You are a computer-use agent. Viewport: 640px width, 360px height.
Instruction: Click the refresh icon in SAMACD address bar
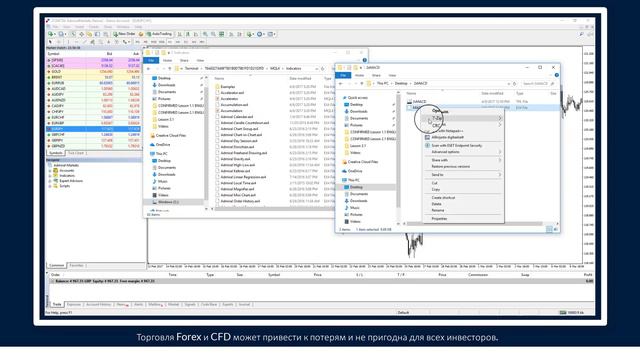click(514, 83)
